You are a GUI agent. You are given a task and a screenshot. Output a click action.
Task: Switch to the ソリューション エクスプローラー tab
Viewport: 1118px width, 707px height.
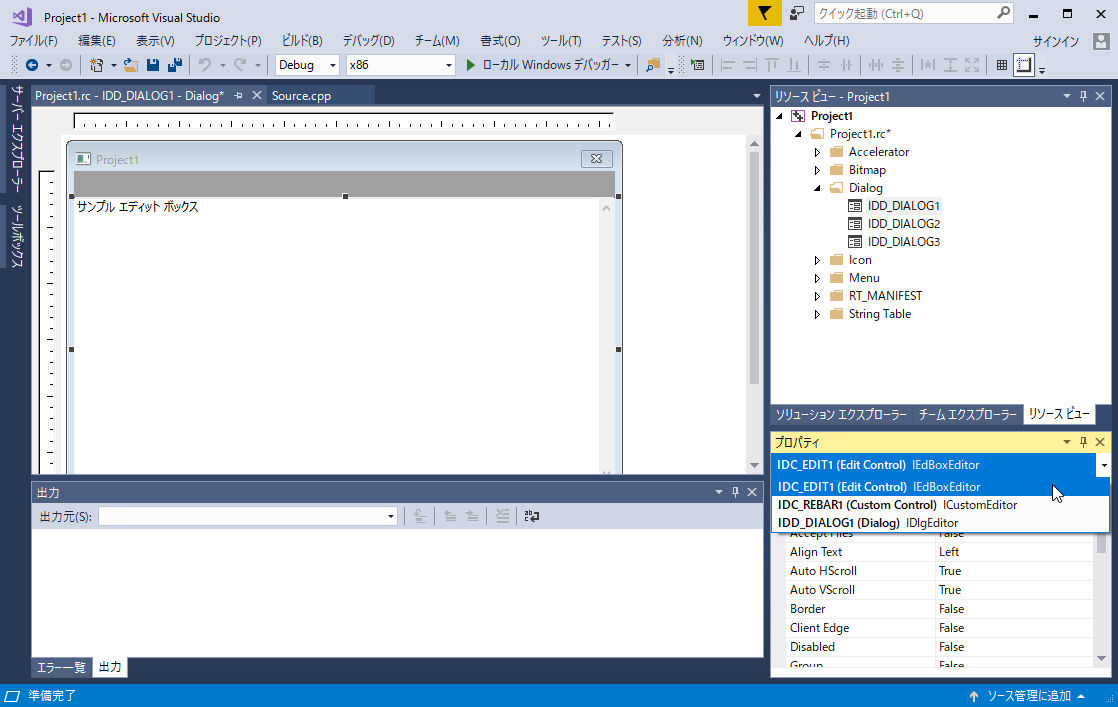click(x=841, y=414)
